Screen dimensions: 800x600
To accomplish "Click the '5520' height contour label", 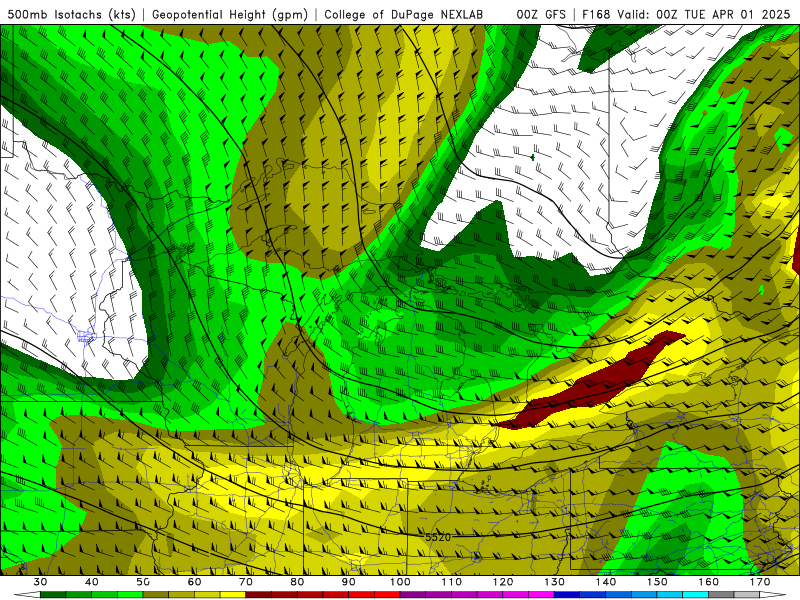I will 438,537.
